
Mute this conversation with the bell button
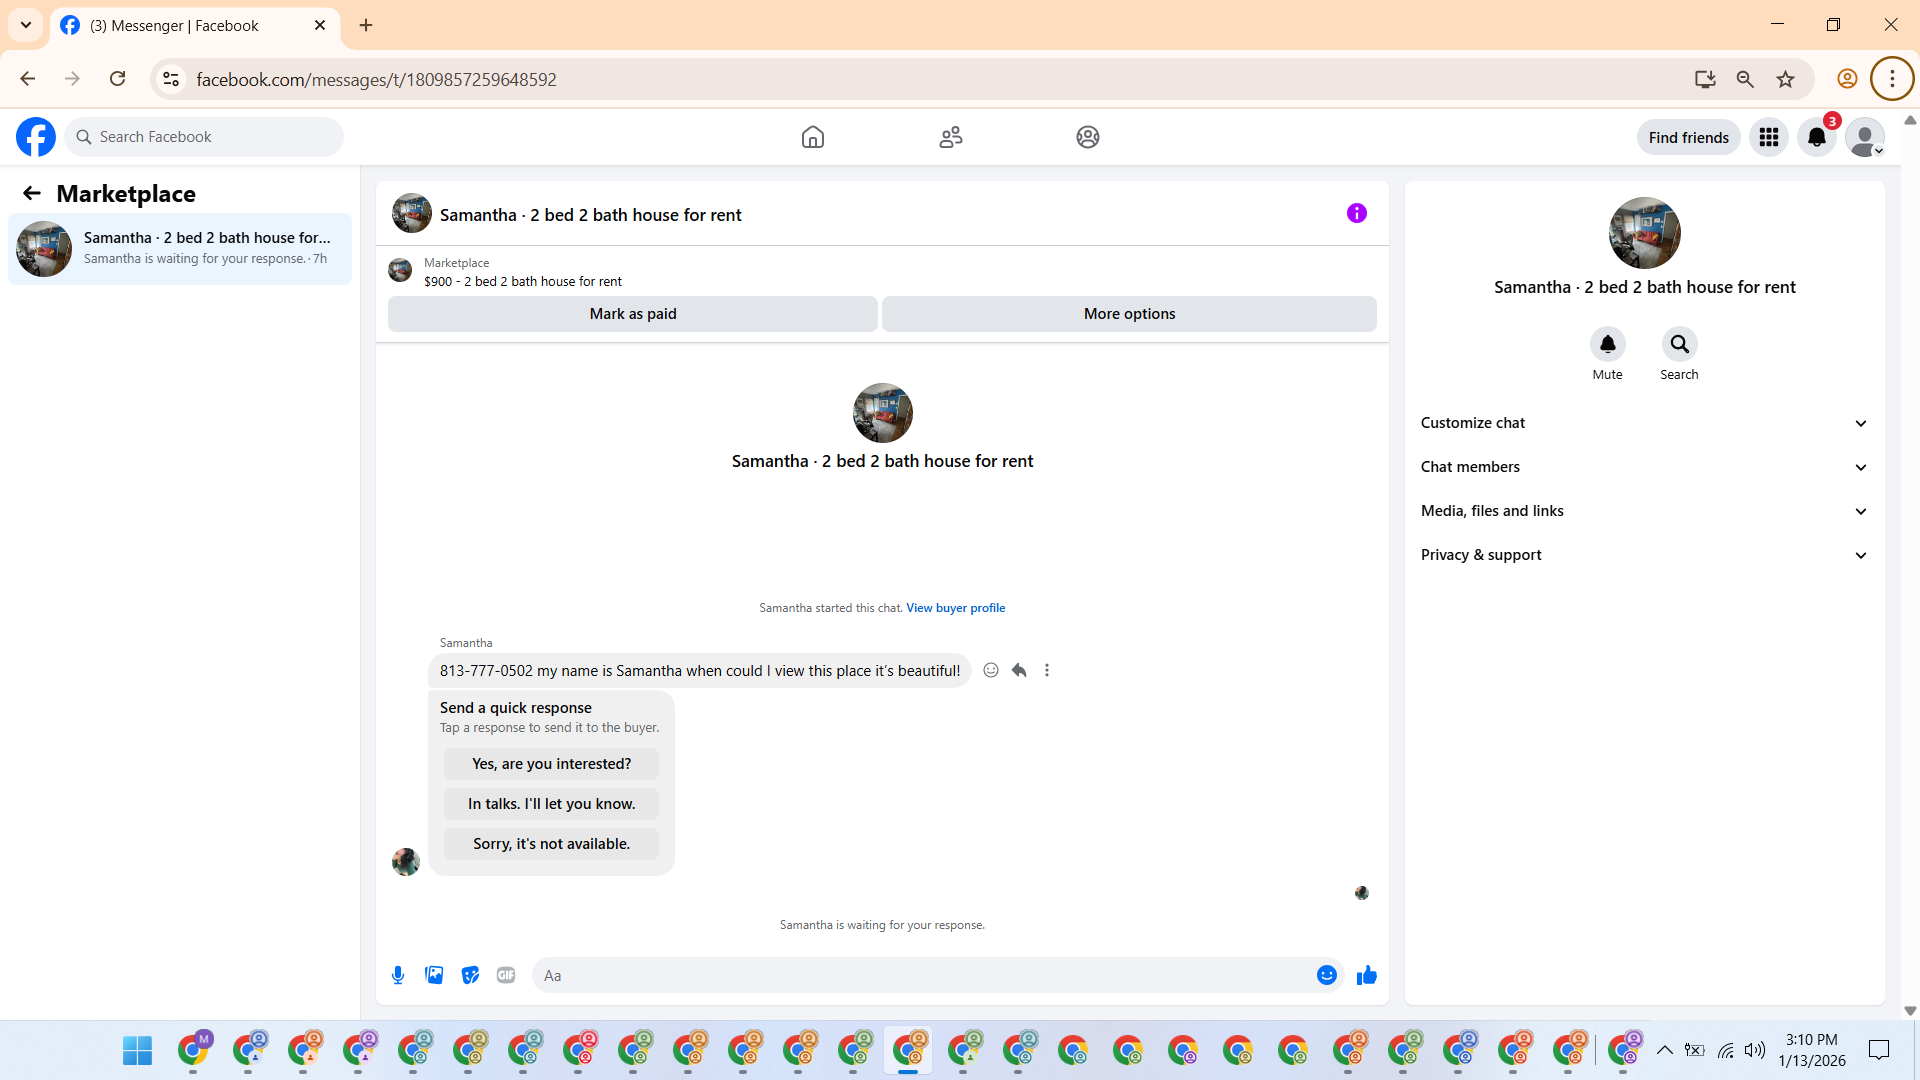[x=1607, y=344]
